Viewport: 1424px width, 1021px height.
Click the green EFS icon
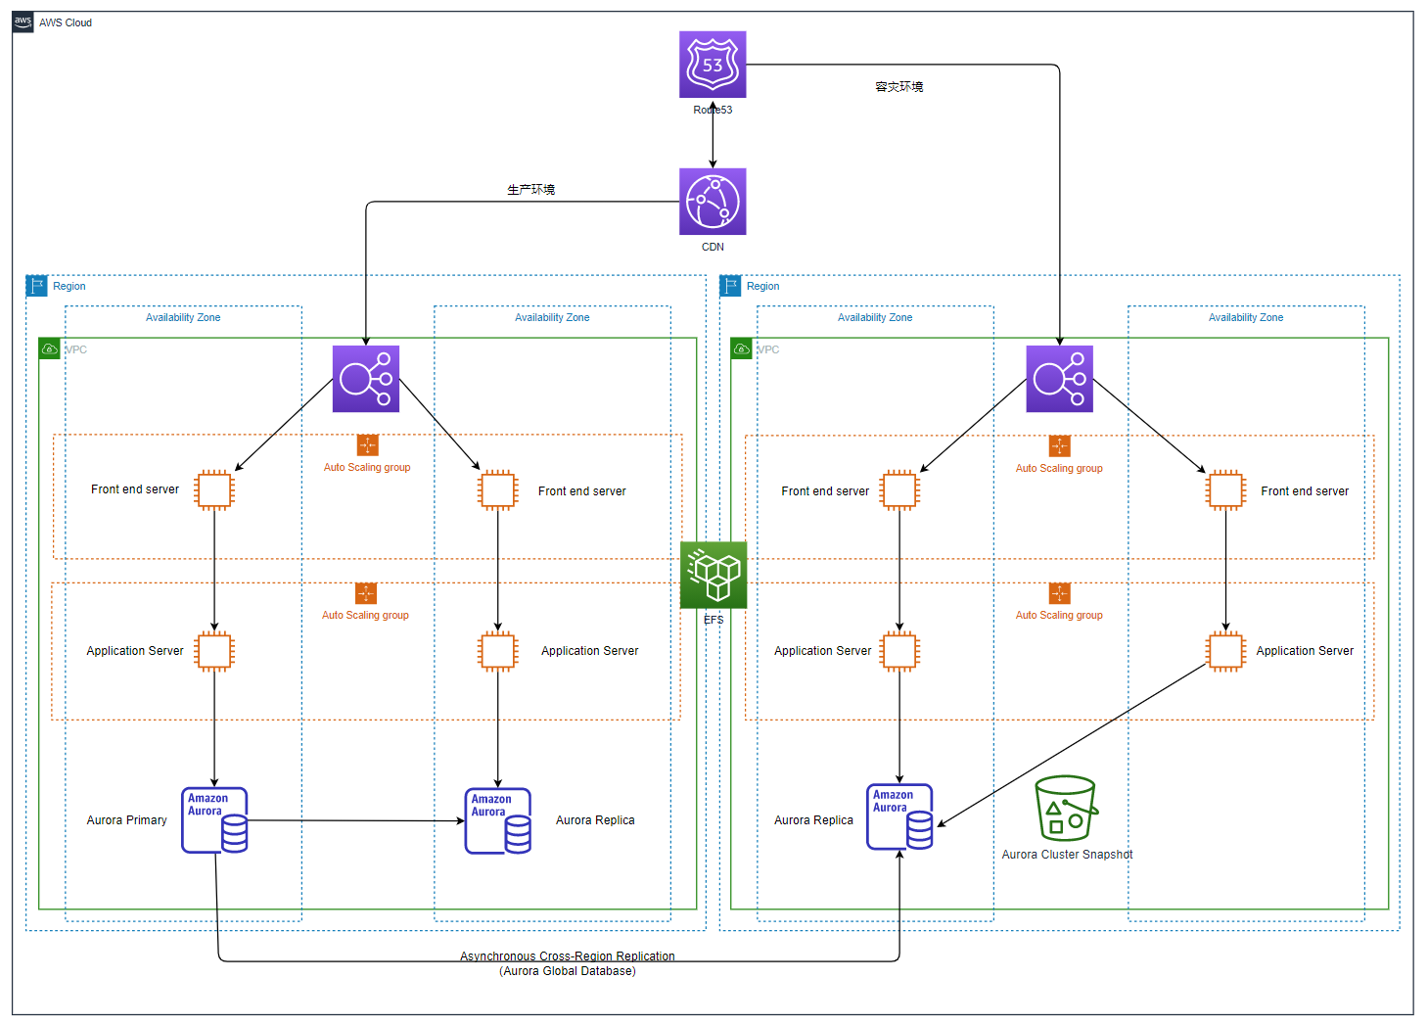713,575
